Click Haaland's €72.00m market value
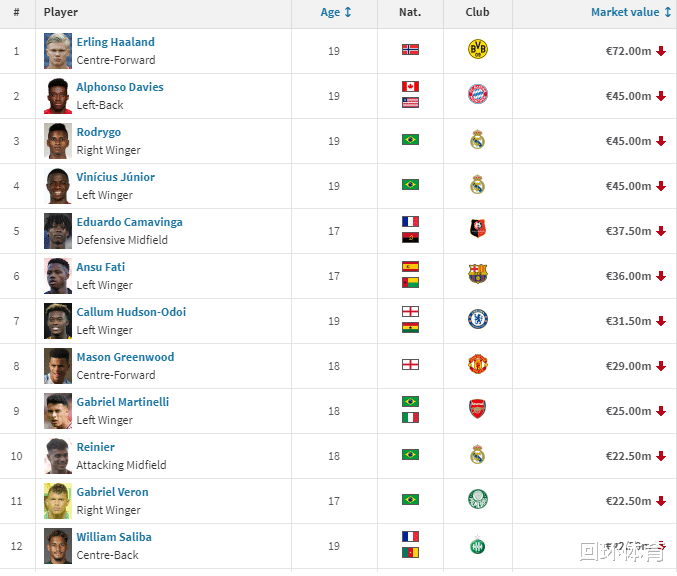Screen dimensions: 677x576 628,51
